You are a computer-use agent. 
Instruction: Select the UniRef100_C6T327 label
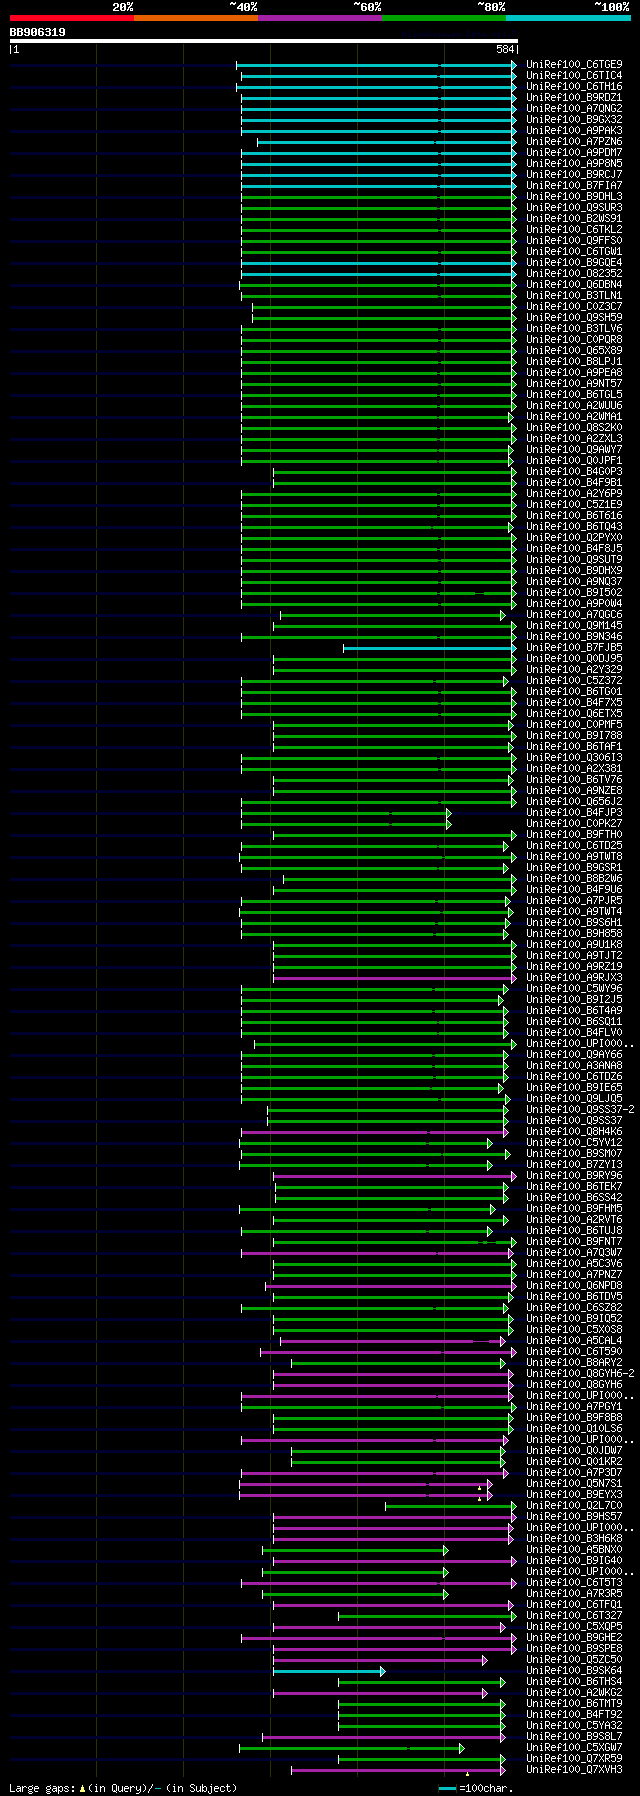(574, 1615)
